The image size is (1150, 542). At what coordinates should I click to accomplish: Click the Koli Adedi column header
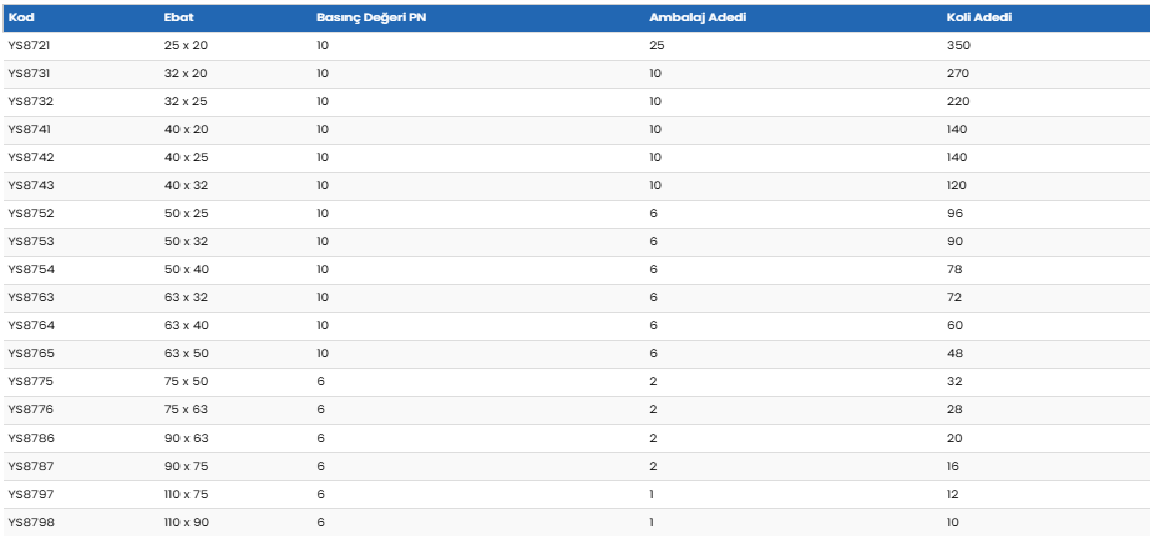981,17
